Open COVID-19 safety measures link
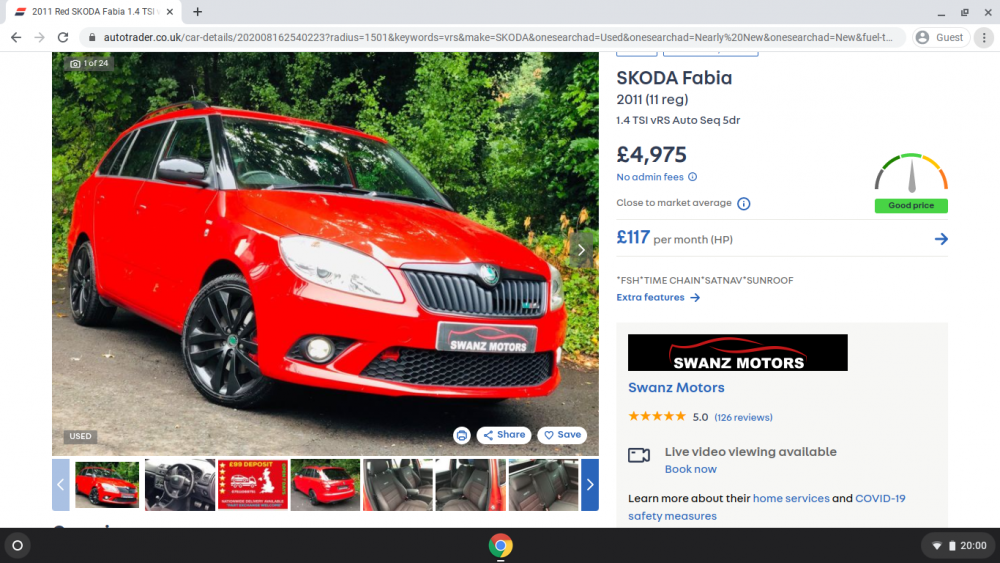 (x=767, y=507)
